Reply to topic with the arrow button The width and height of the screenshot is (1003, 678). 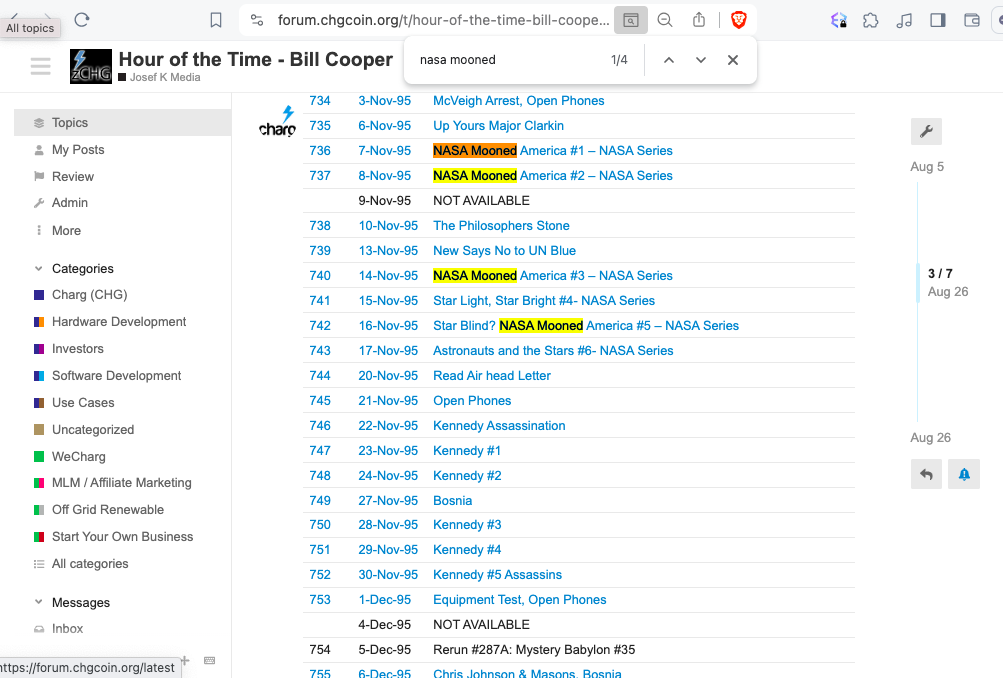926,475
